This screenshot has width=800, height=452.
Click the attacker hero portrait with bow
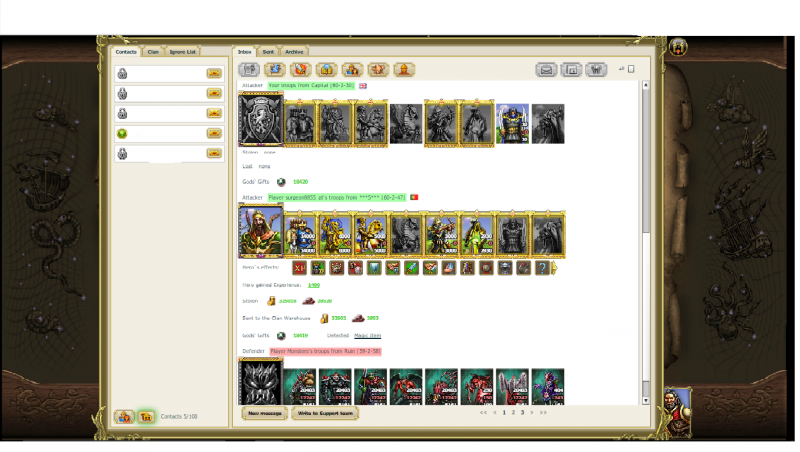click(260, 234)
